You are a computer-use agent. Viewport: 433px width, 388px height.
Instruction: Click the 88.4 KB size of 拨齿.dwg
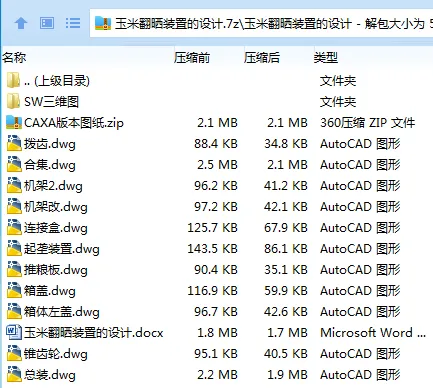216,144
